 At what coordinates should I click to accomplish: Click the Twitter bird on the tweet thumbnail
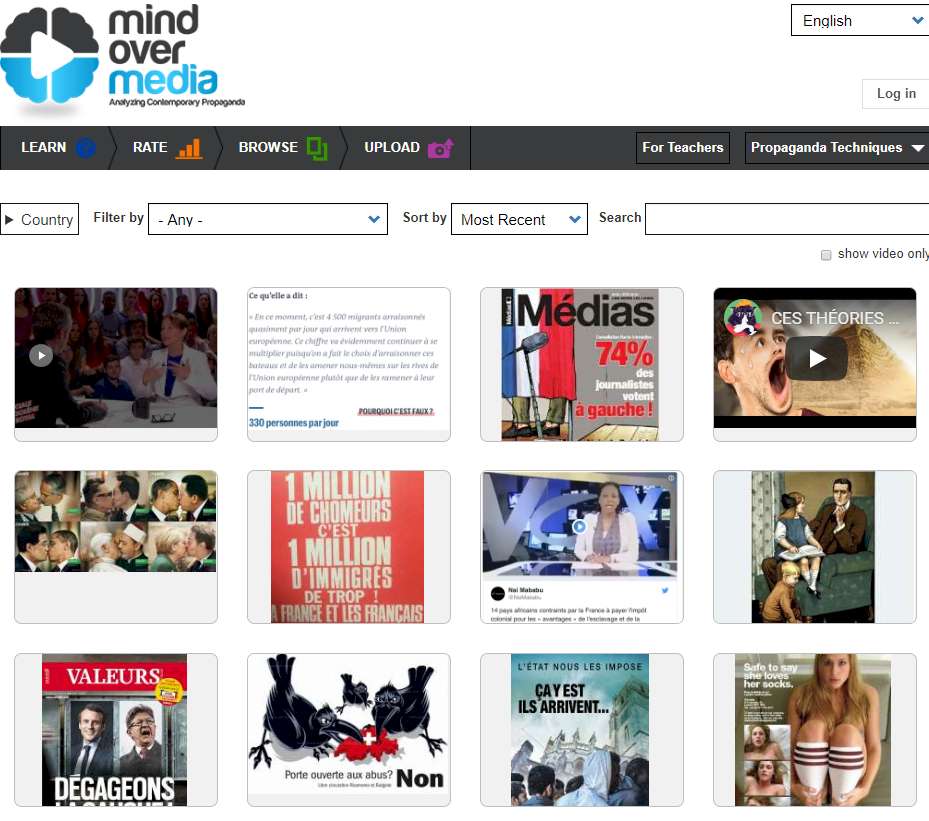click(x=666, y=590)
